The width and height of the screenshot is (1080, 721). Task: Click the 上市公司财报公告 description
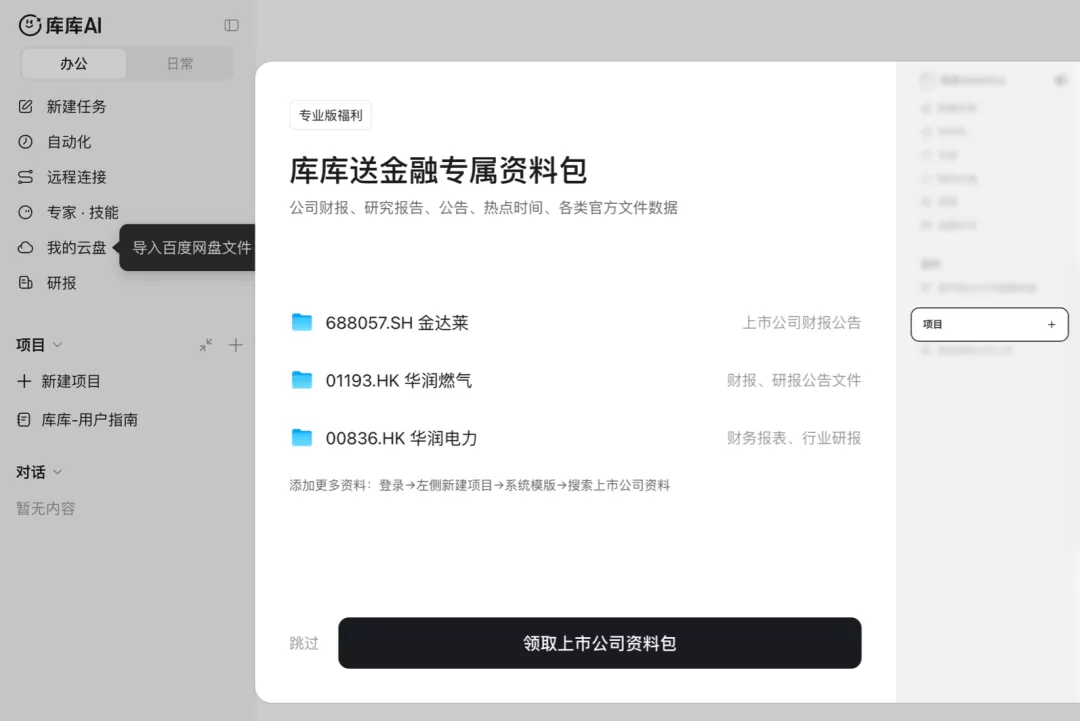click(801, 322)
